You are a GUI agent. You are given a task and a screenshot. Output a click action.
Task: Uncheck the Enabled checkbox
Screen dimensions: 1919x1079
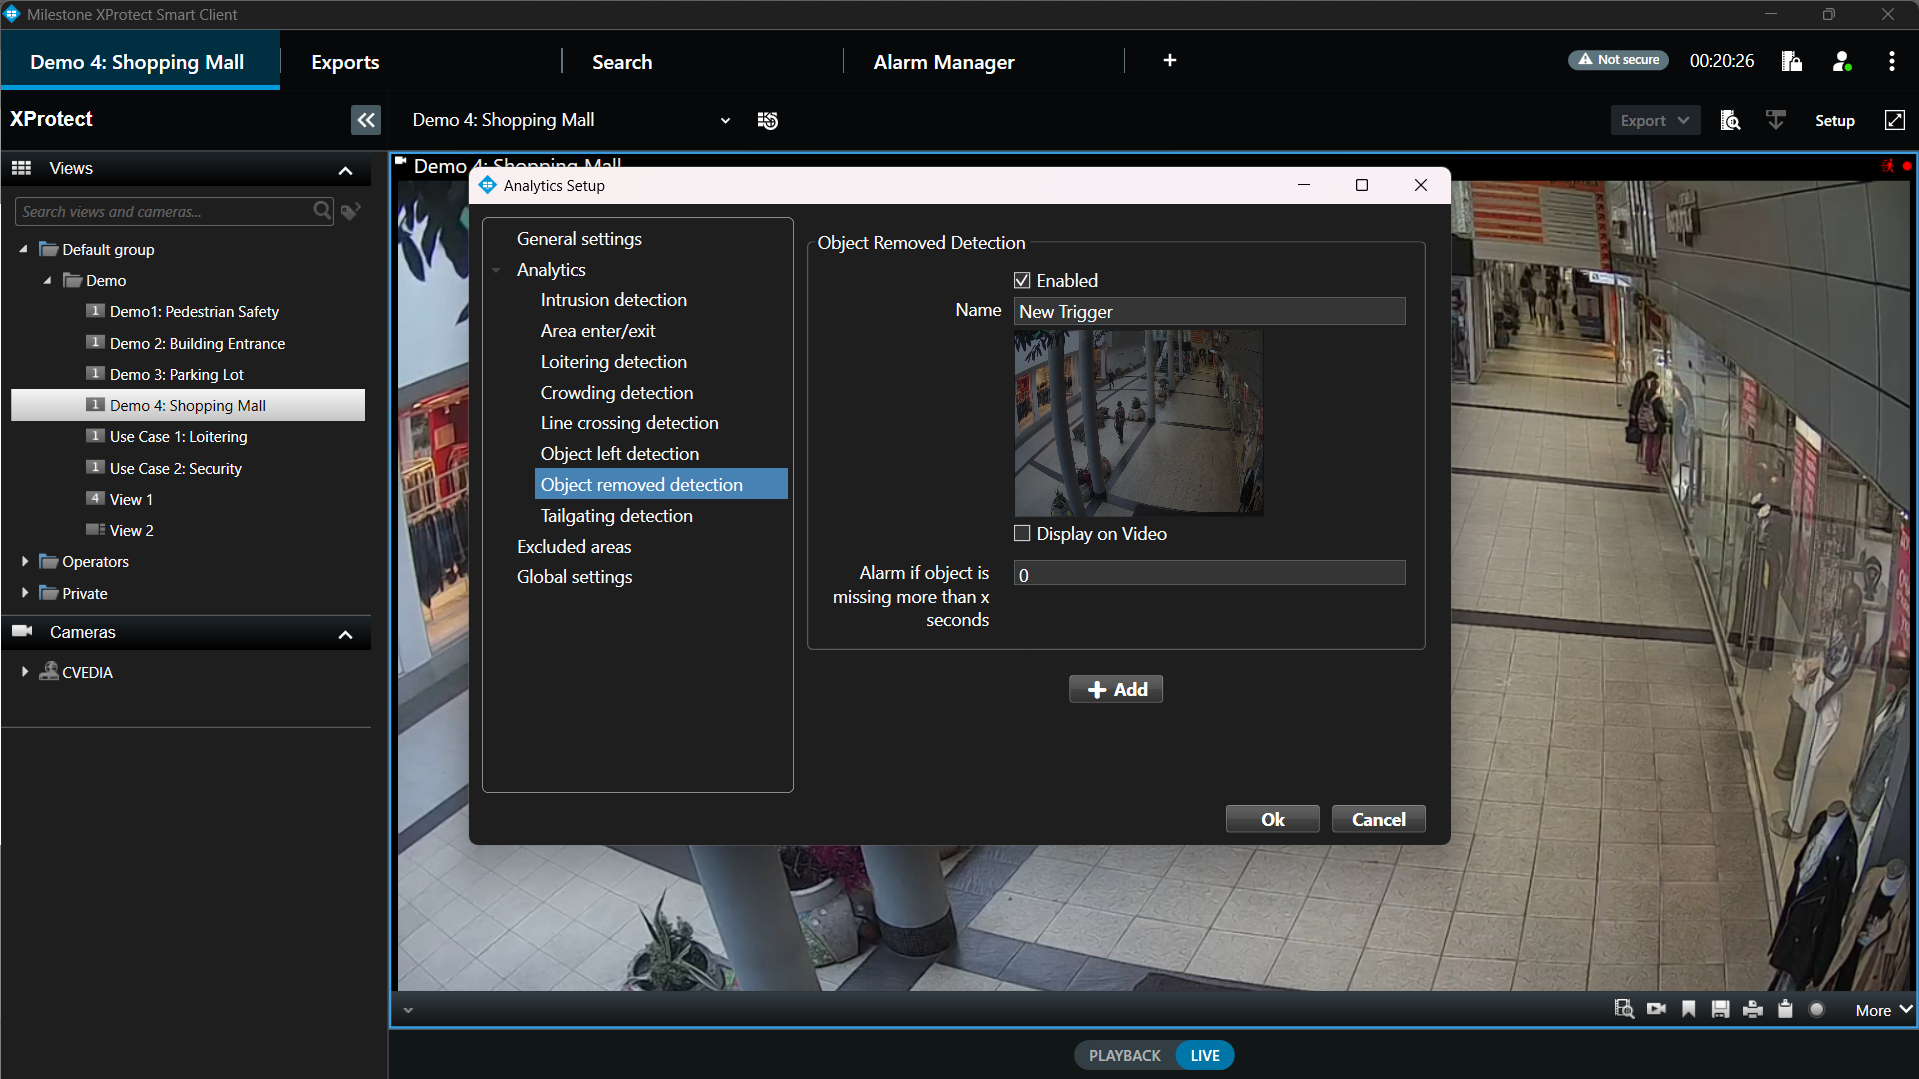click(x=1022, y=280)
